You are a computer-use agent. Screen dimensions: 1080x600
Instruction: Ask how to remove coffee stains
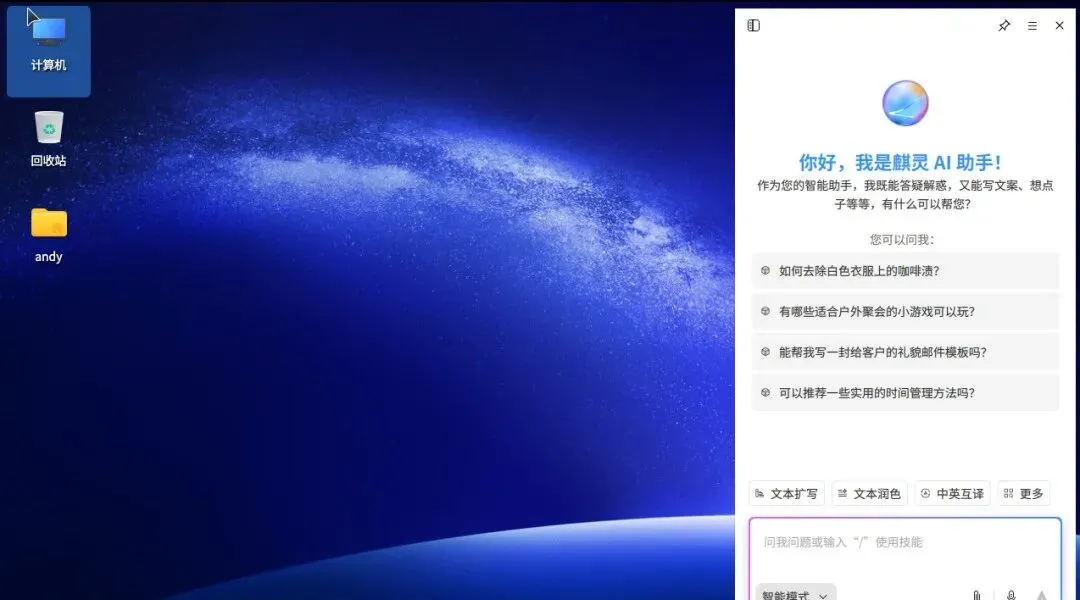[x=905, y=271]
